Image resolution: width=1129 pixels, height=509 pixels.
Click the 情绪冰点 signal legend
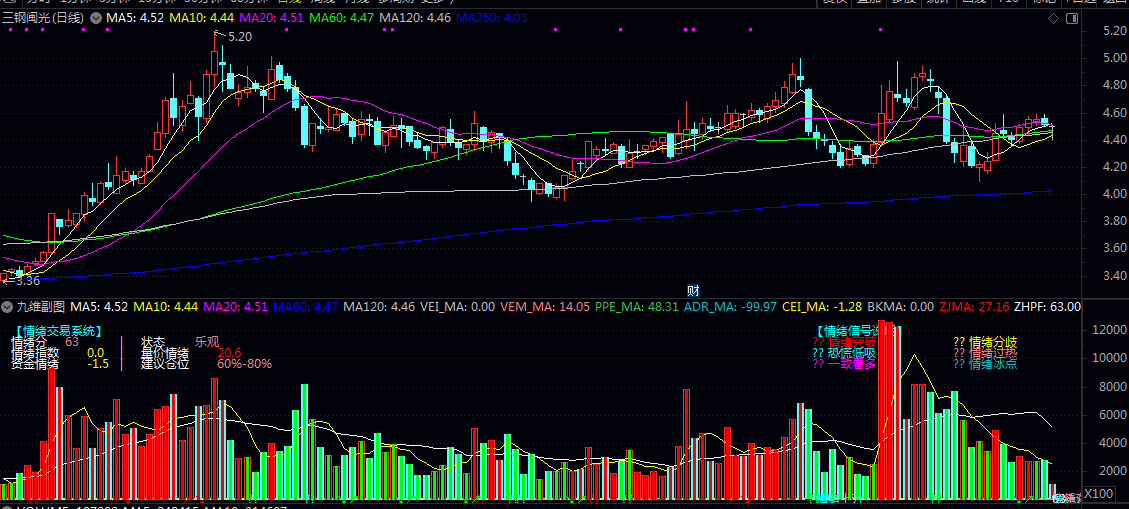(x=985, y=364)
